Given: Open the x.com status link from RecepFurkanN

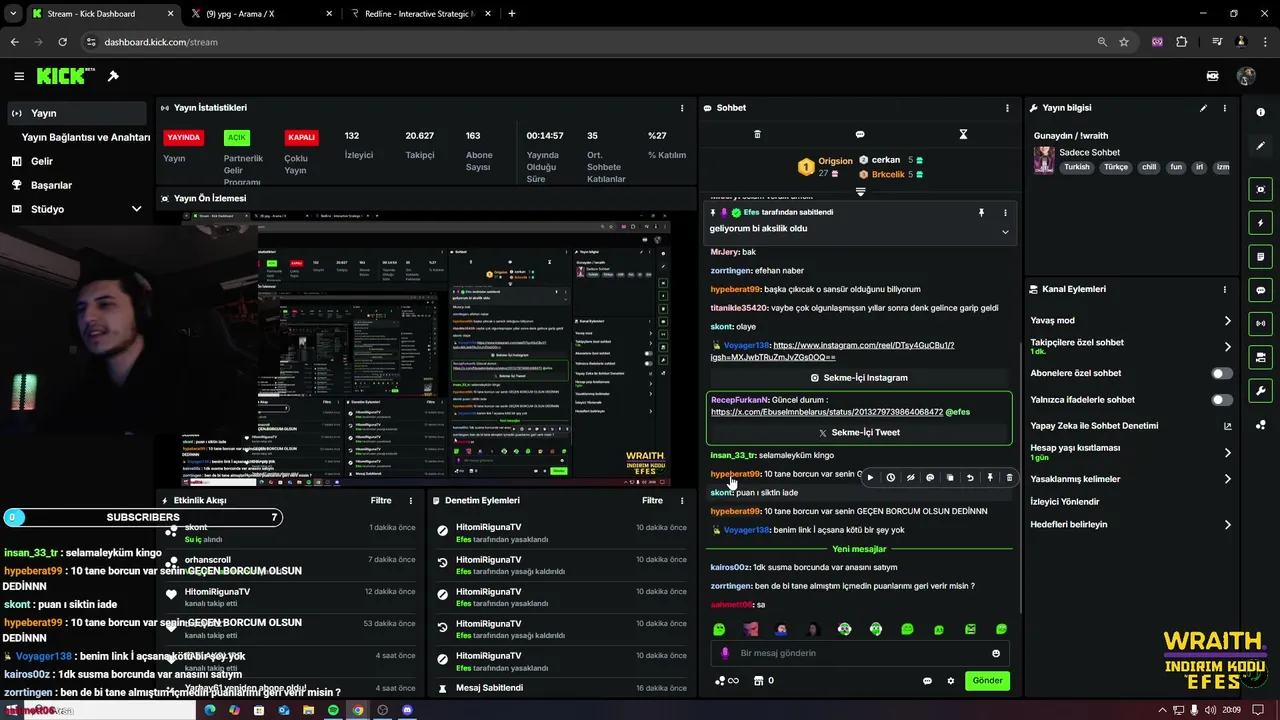Looking at the screenshot, I should pos(827,412).
